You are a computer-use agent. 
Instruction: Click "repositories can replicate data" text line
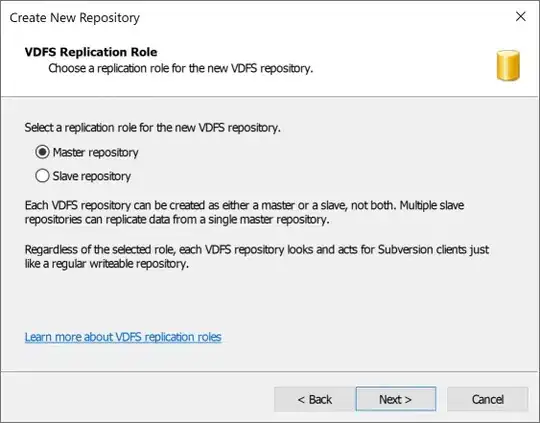click(x=177, y=219)
